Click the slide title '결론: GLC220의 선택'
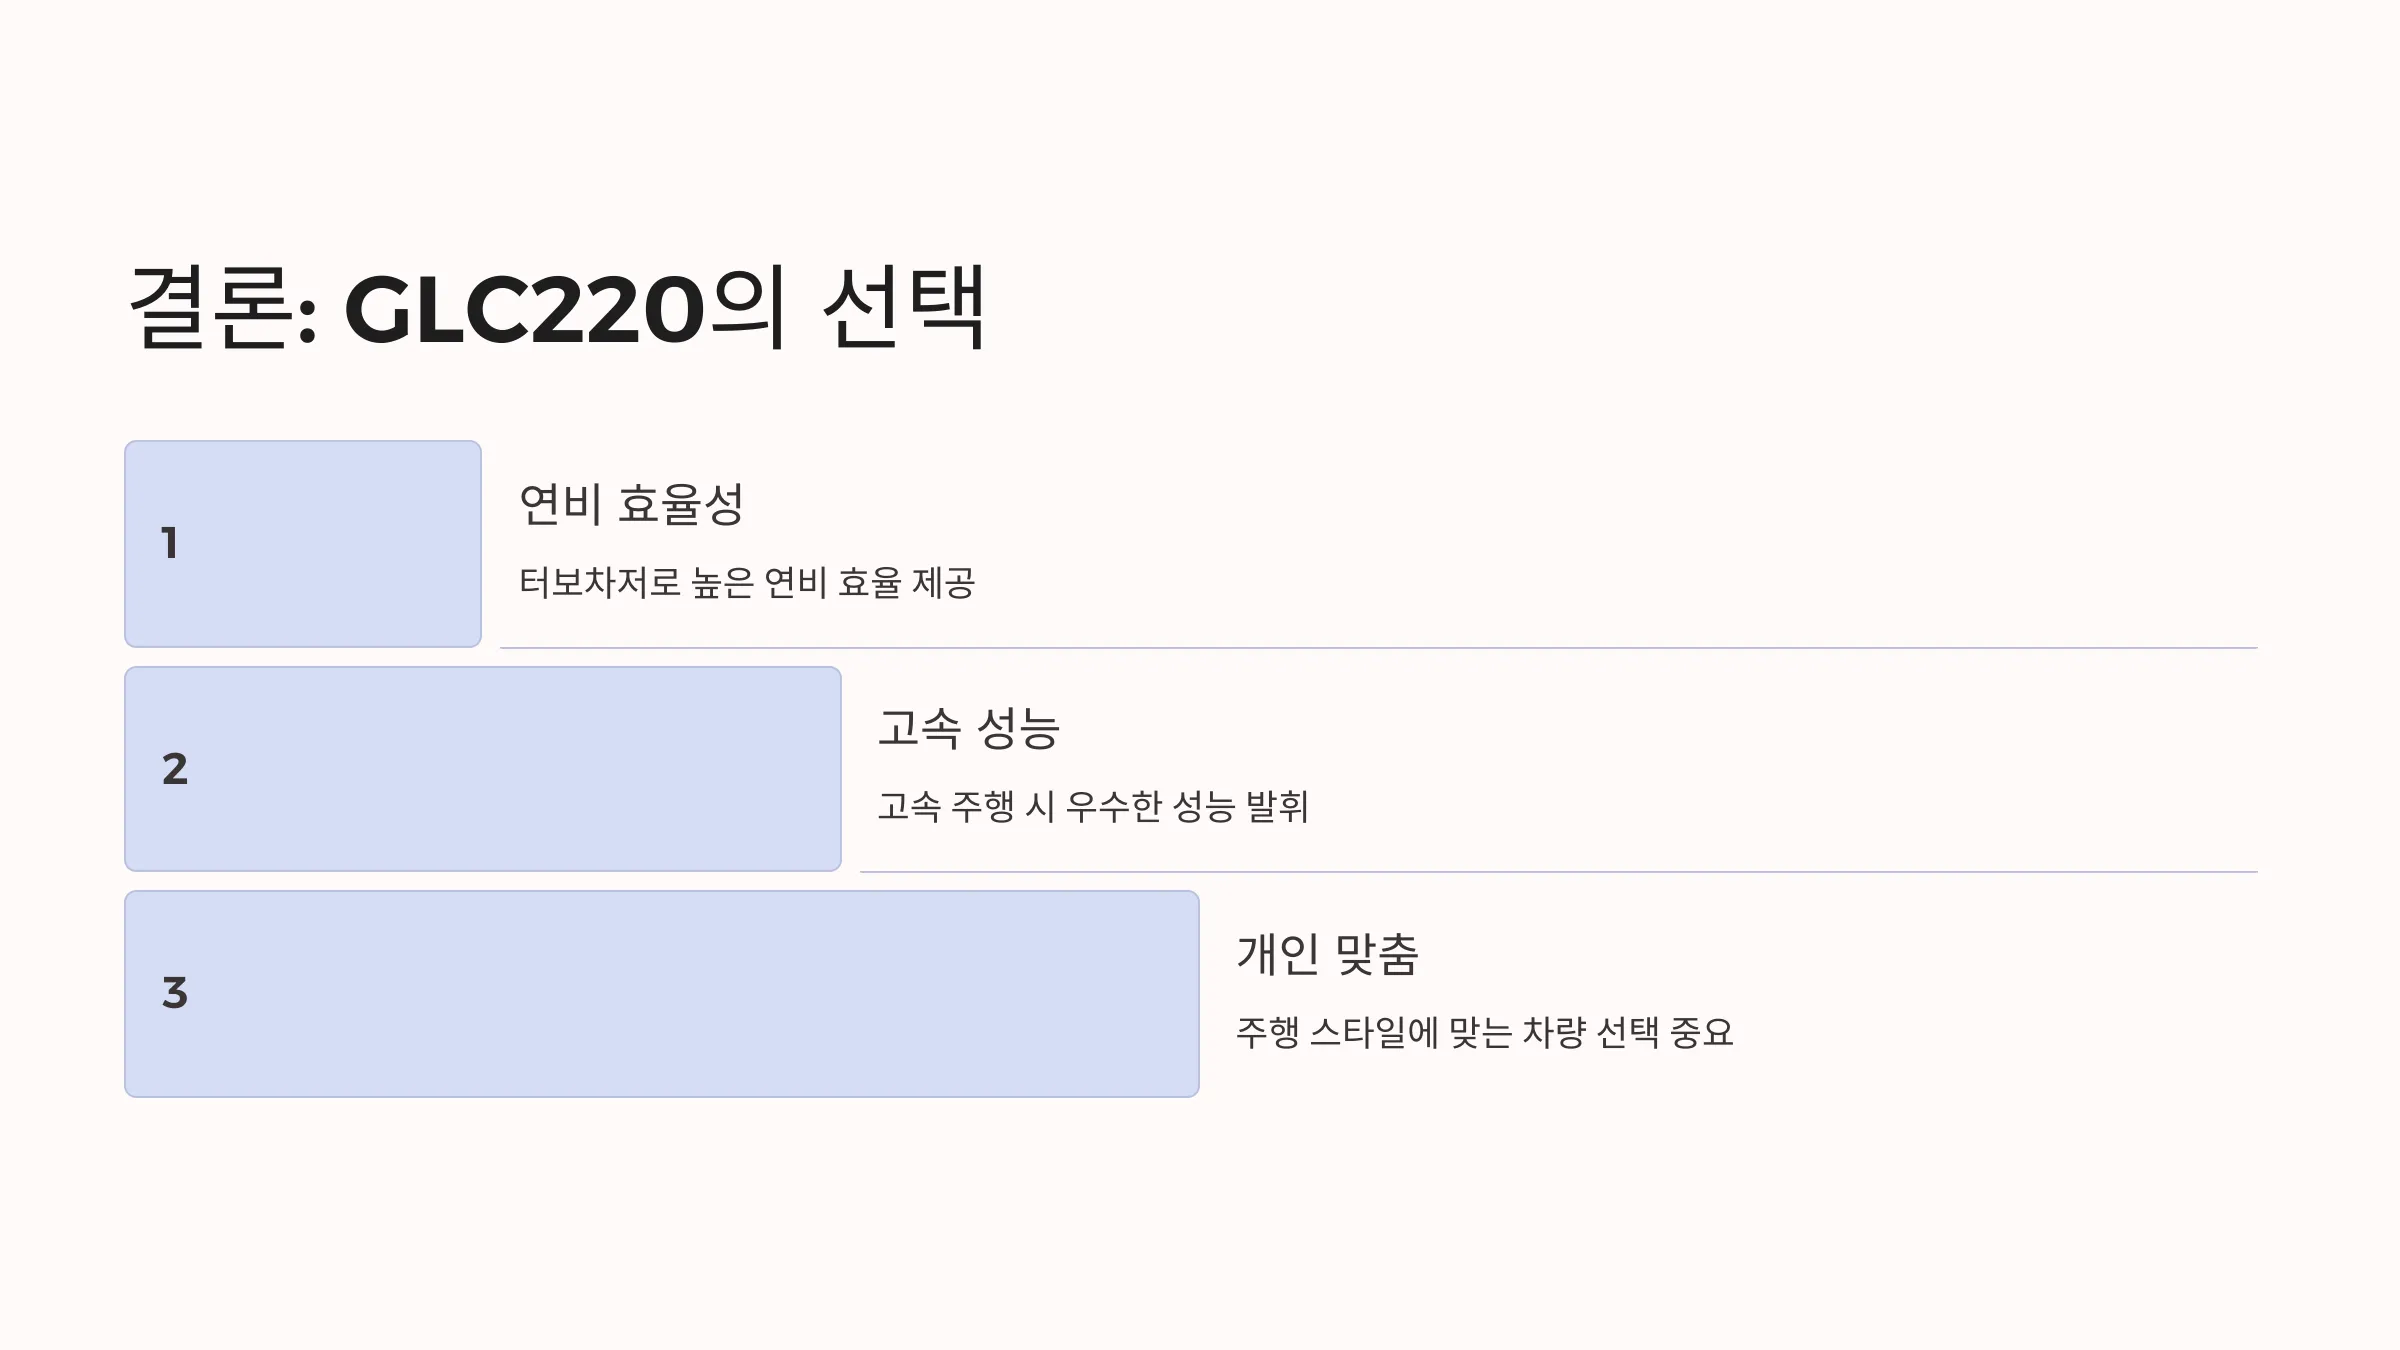 (558, 308)
